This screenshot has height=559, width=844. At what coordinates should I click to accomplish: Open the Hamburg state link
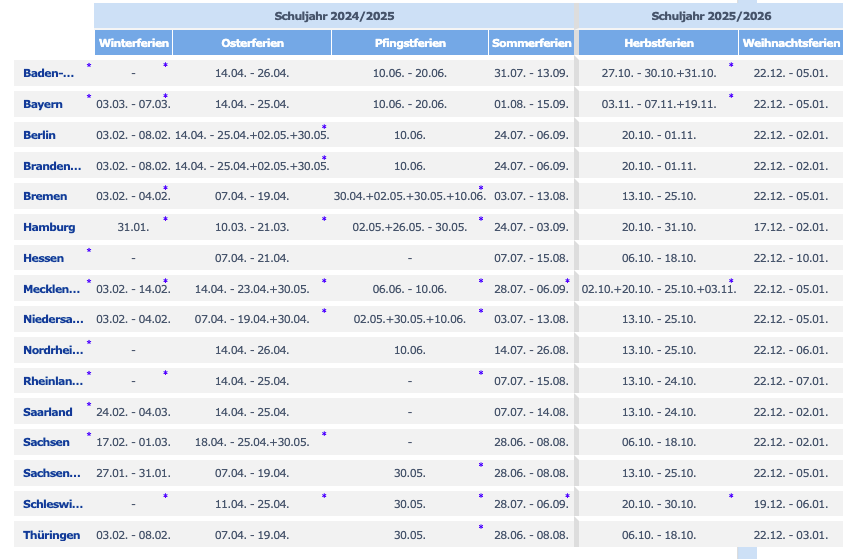(x=49, y=227)
